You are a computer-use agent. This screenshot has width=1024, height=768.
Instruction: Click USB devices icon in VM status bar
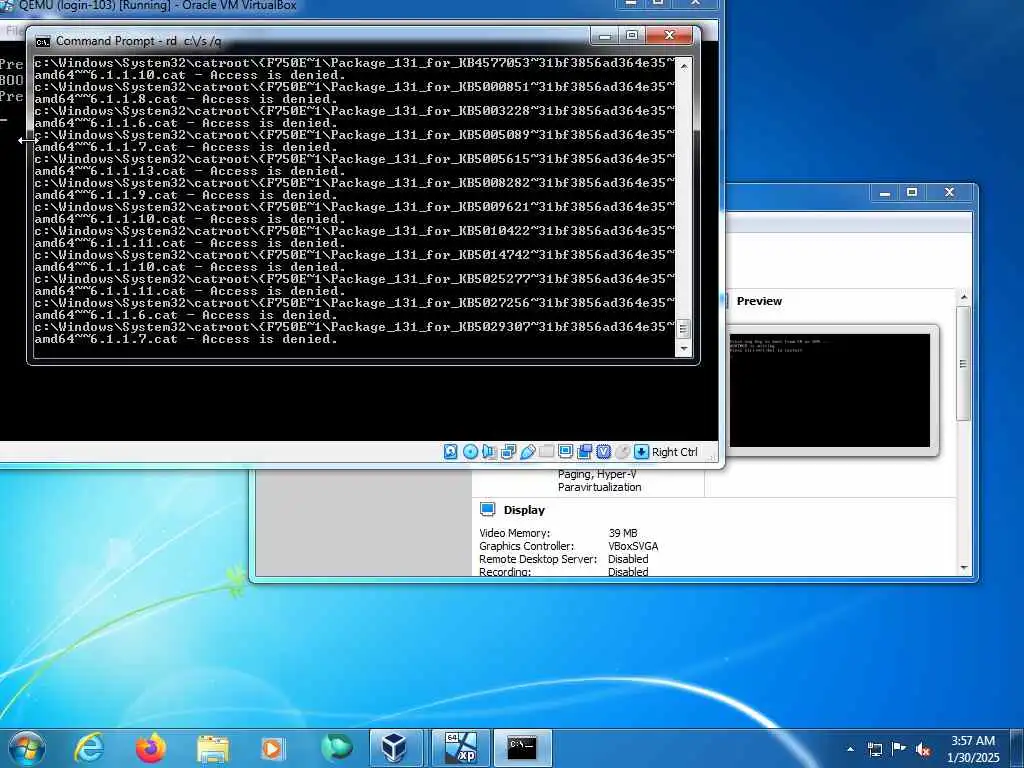528,451
